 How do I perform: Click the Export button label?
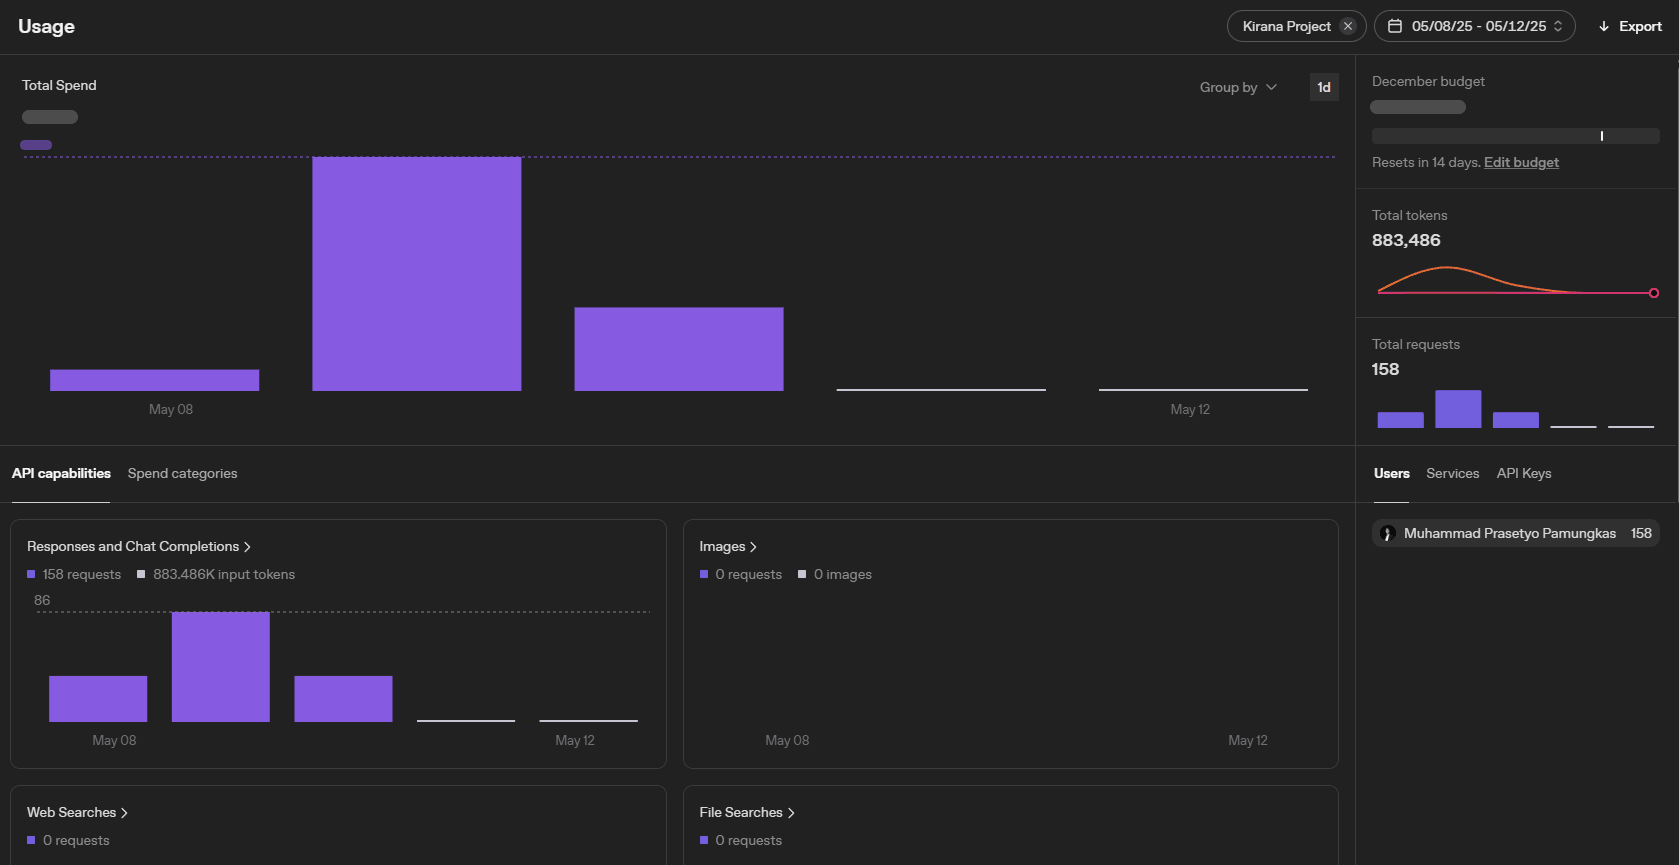click(1640, 26)
